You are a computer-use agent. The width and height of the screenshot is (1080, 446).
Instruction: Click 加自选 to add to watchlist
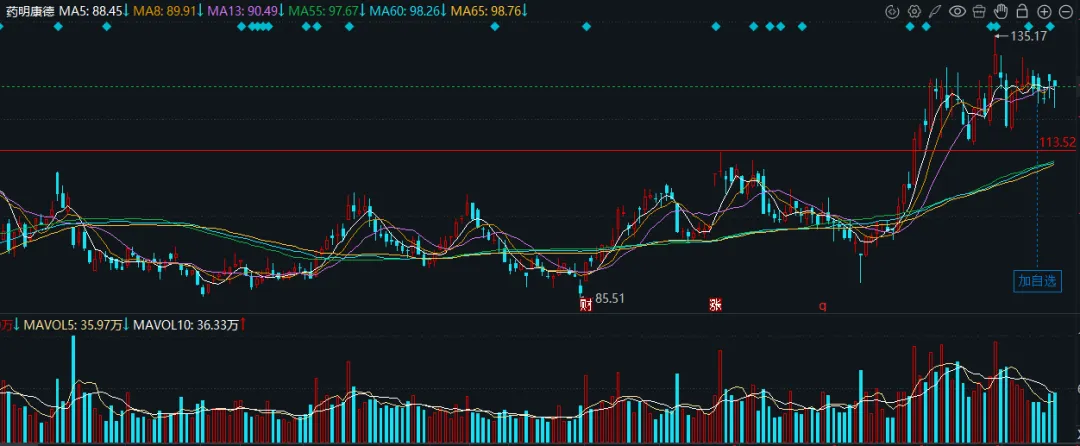pyautogui.click(x=1037, y=281)
